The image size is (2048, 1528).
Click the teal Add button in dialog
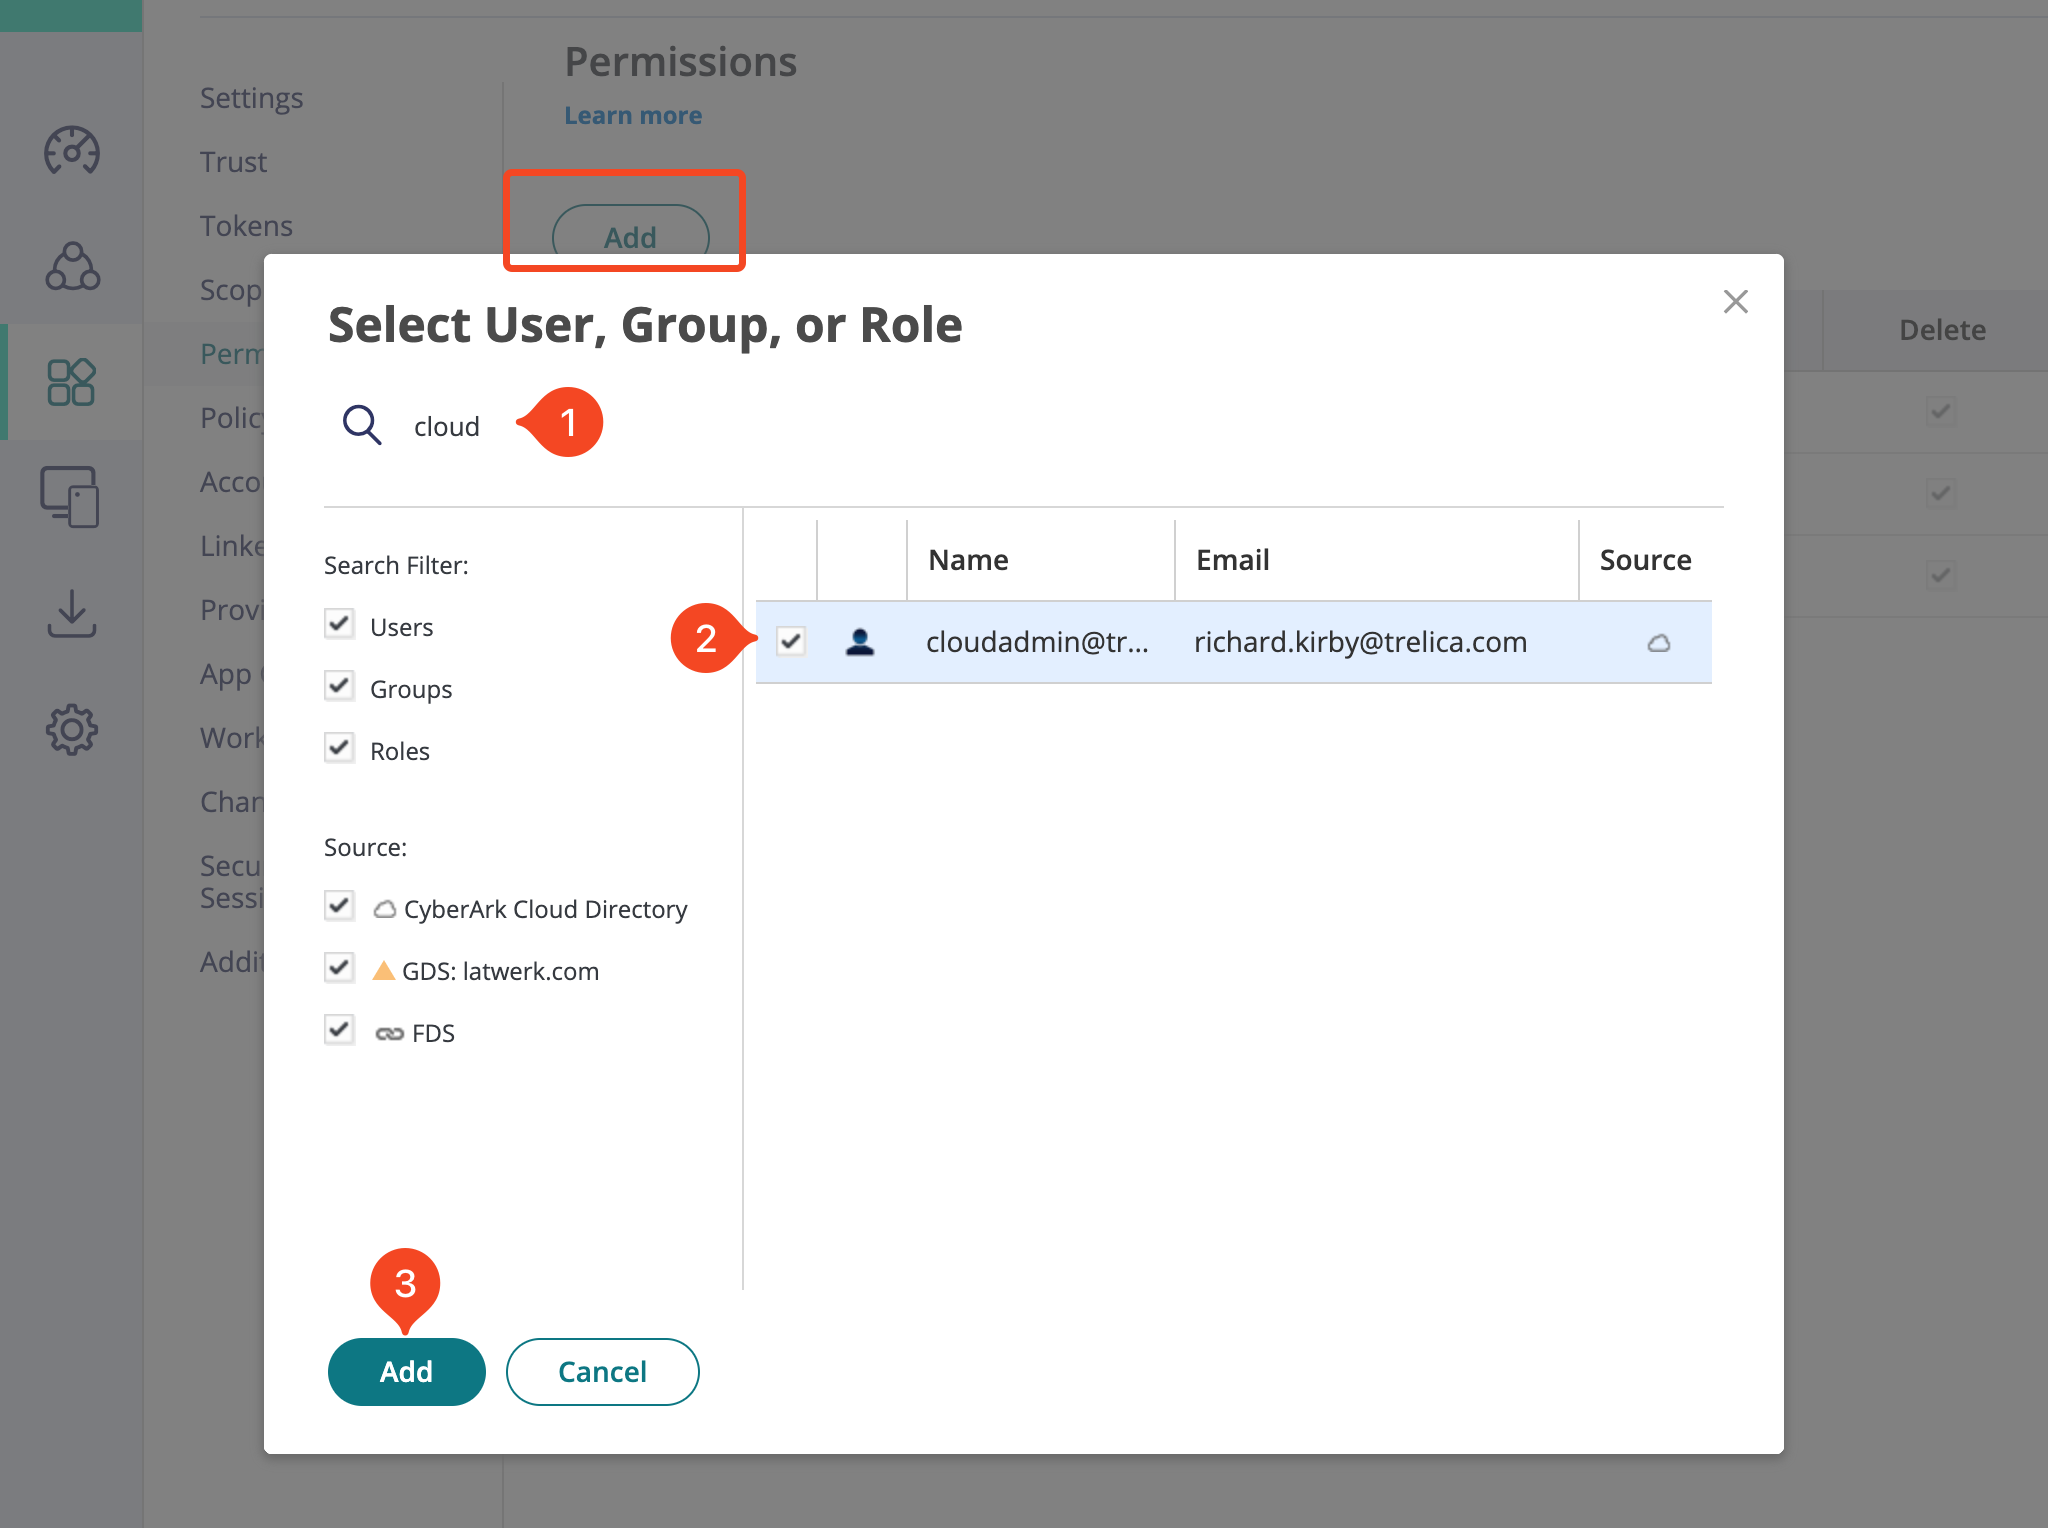[x=407, y=1372]
